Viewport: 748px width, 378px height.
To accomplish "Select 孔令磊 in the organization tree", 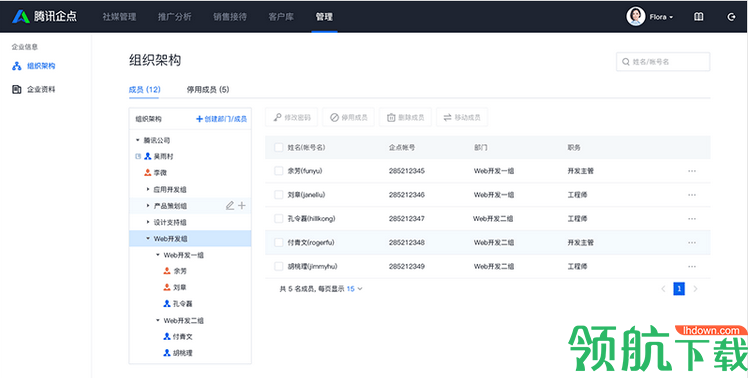I will coord(178,304).
